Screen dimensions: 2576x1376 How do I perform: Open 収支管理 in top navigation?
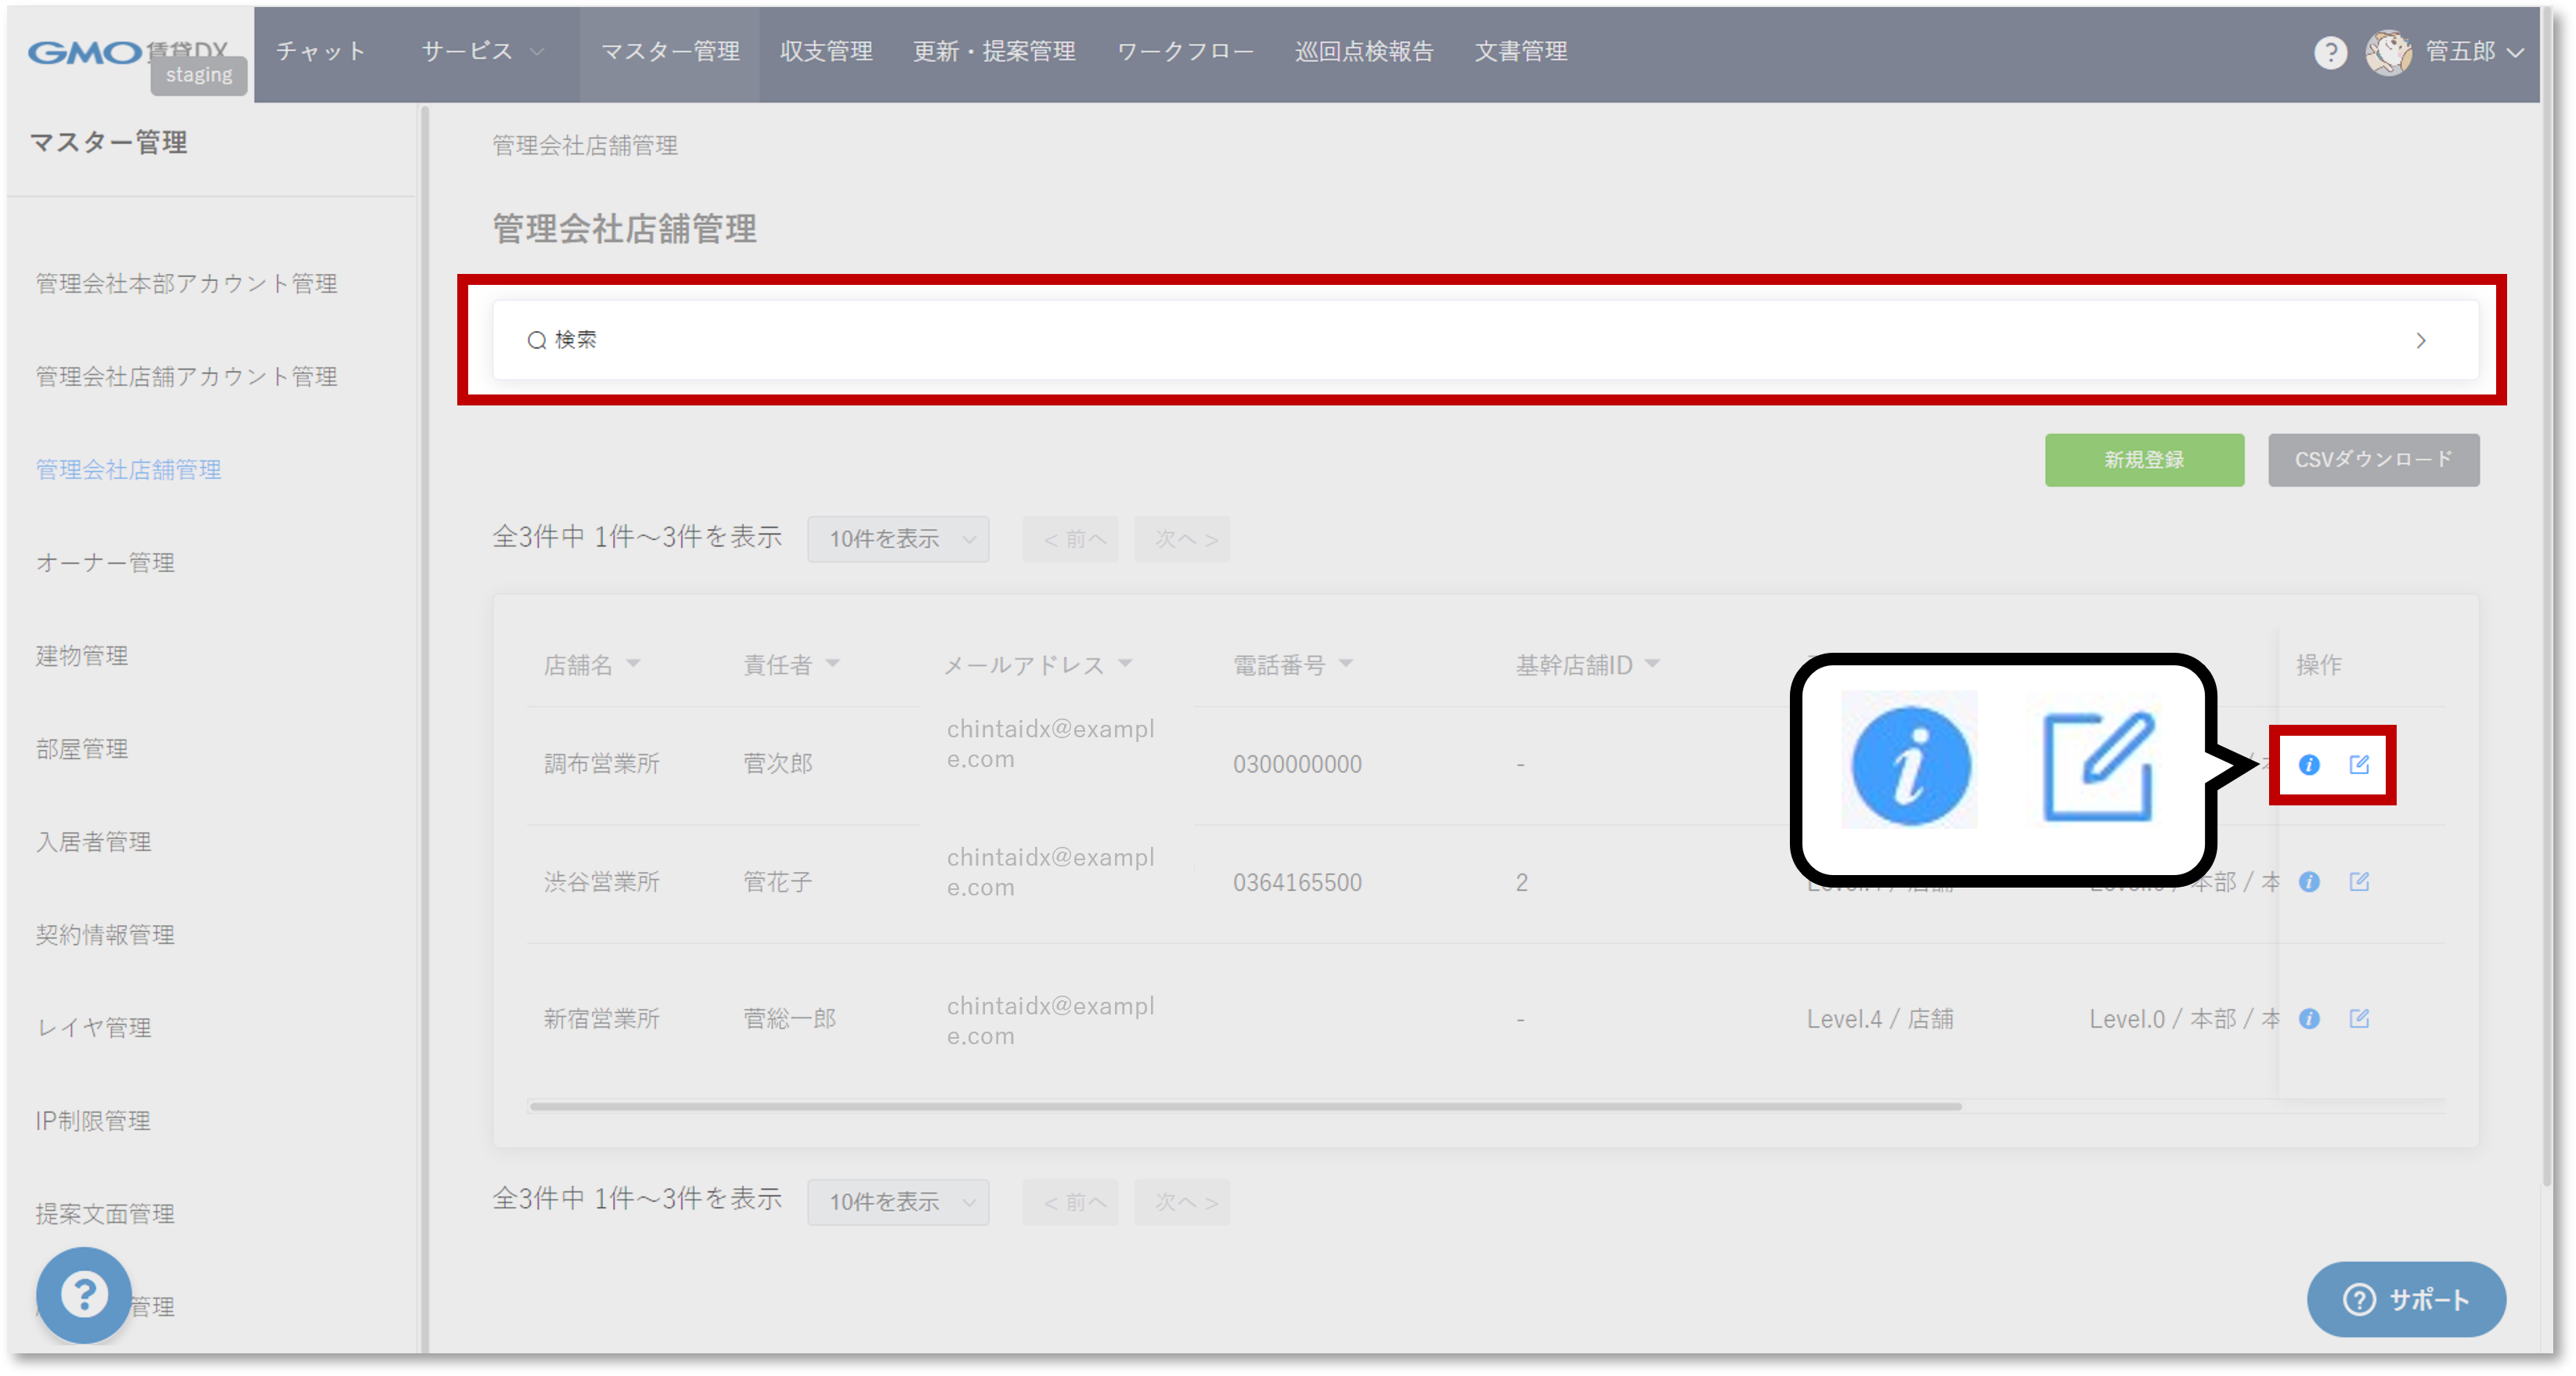point(825,52)
